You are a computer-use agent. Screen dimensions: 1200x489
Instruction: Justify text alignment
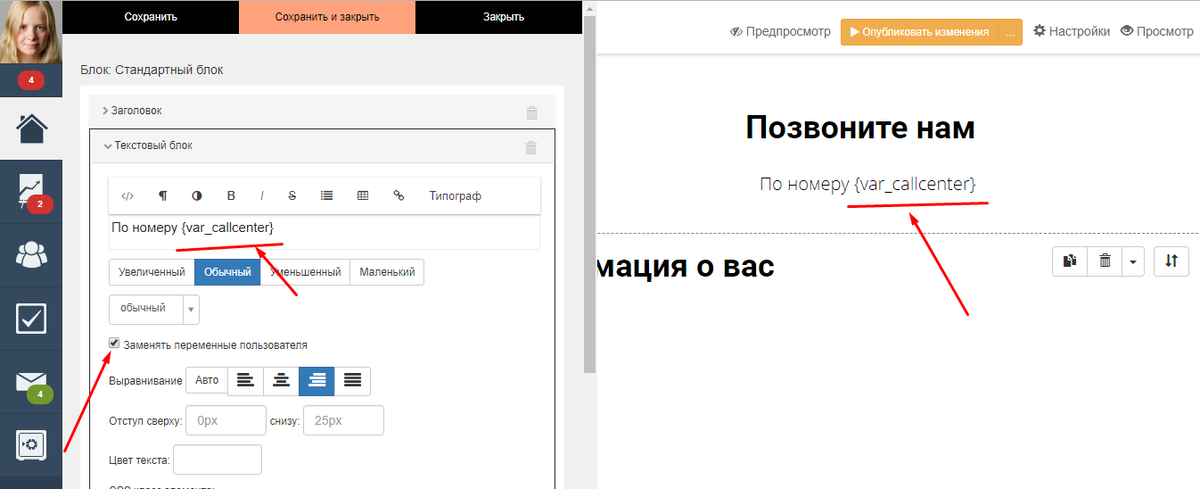click(x=352, y=380)
